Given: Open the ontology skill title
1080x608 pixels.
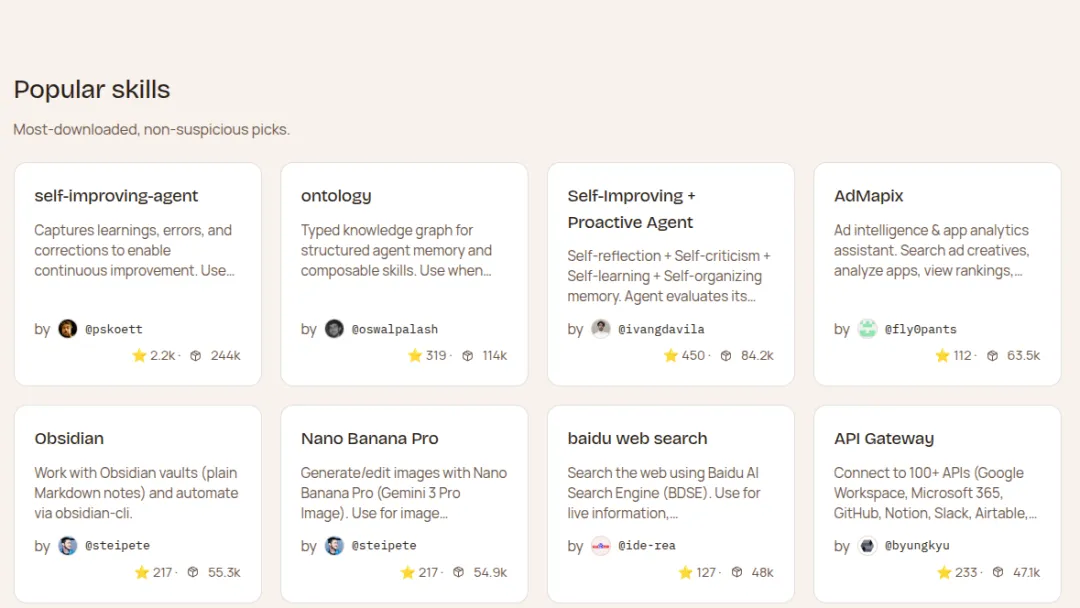Looking at the screenshot, I should click(336, 196).
